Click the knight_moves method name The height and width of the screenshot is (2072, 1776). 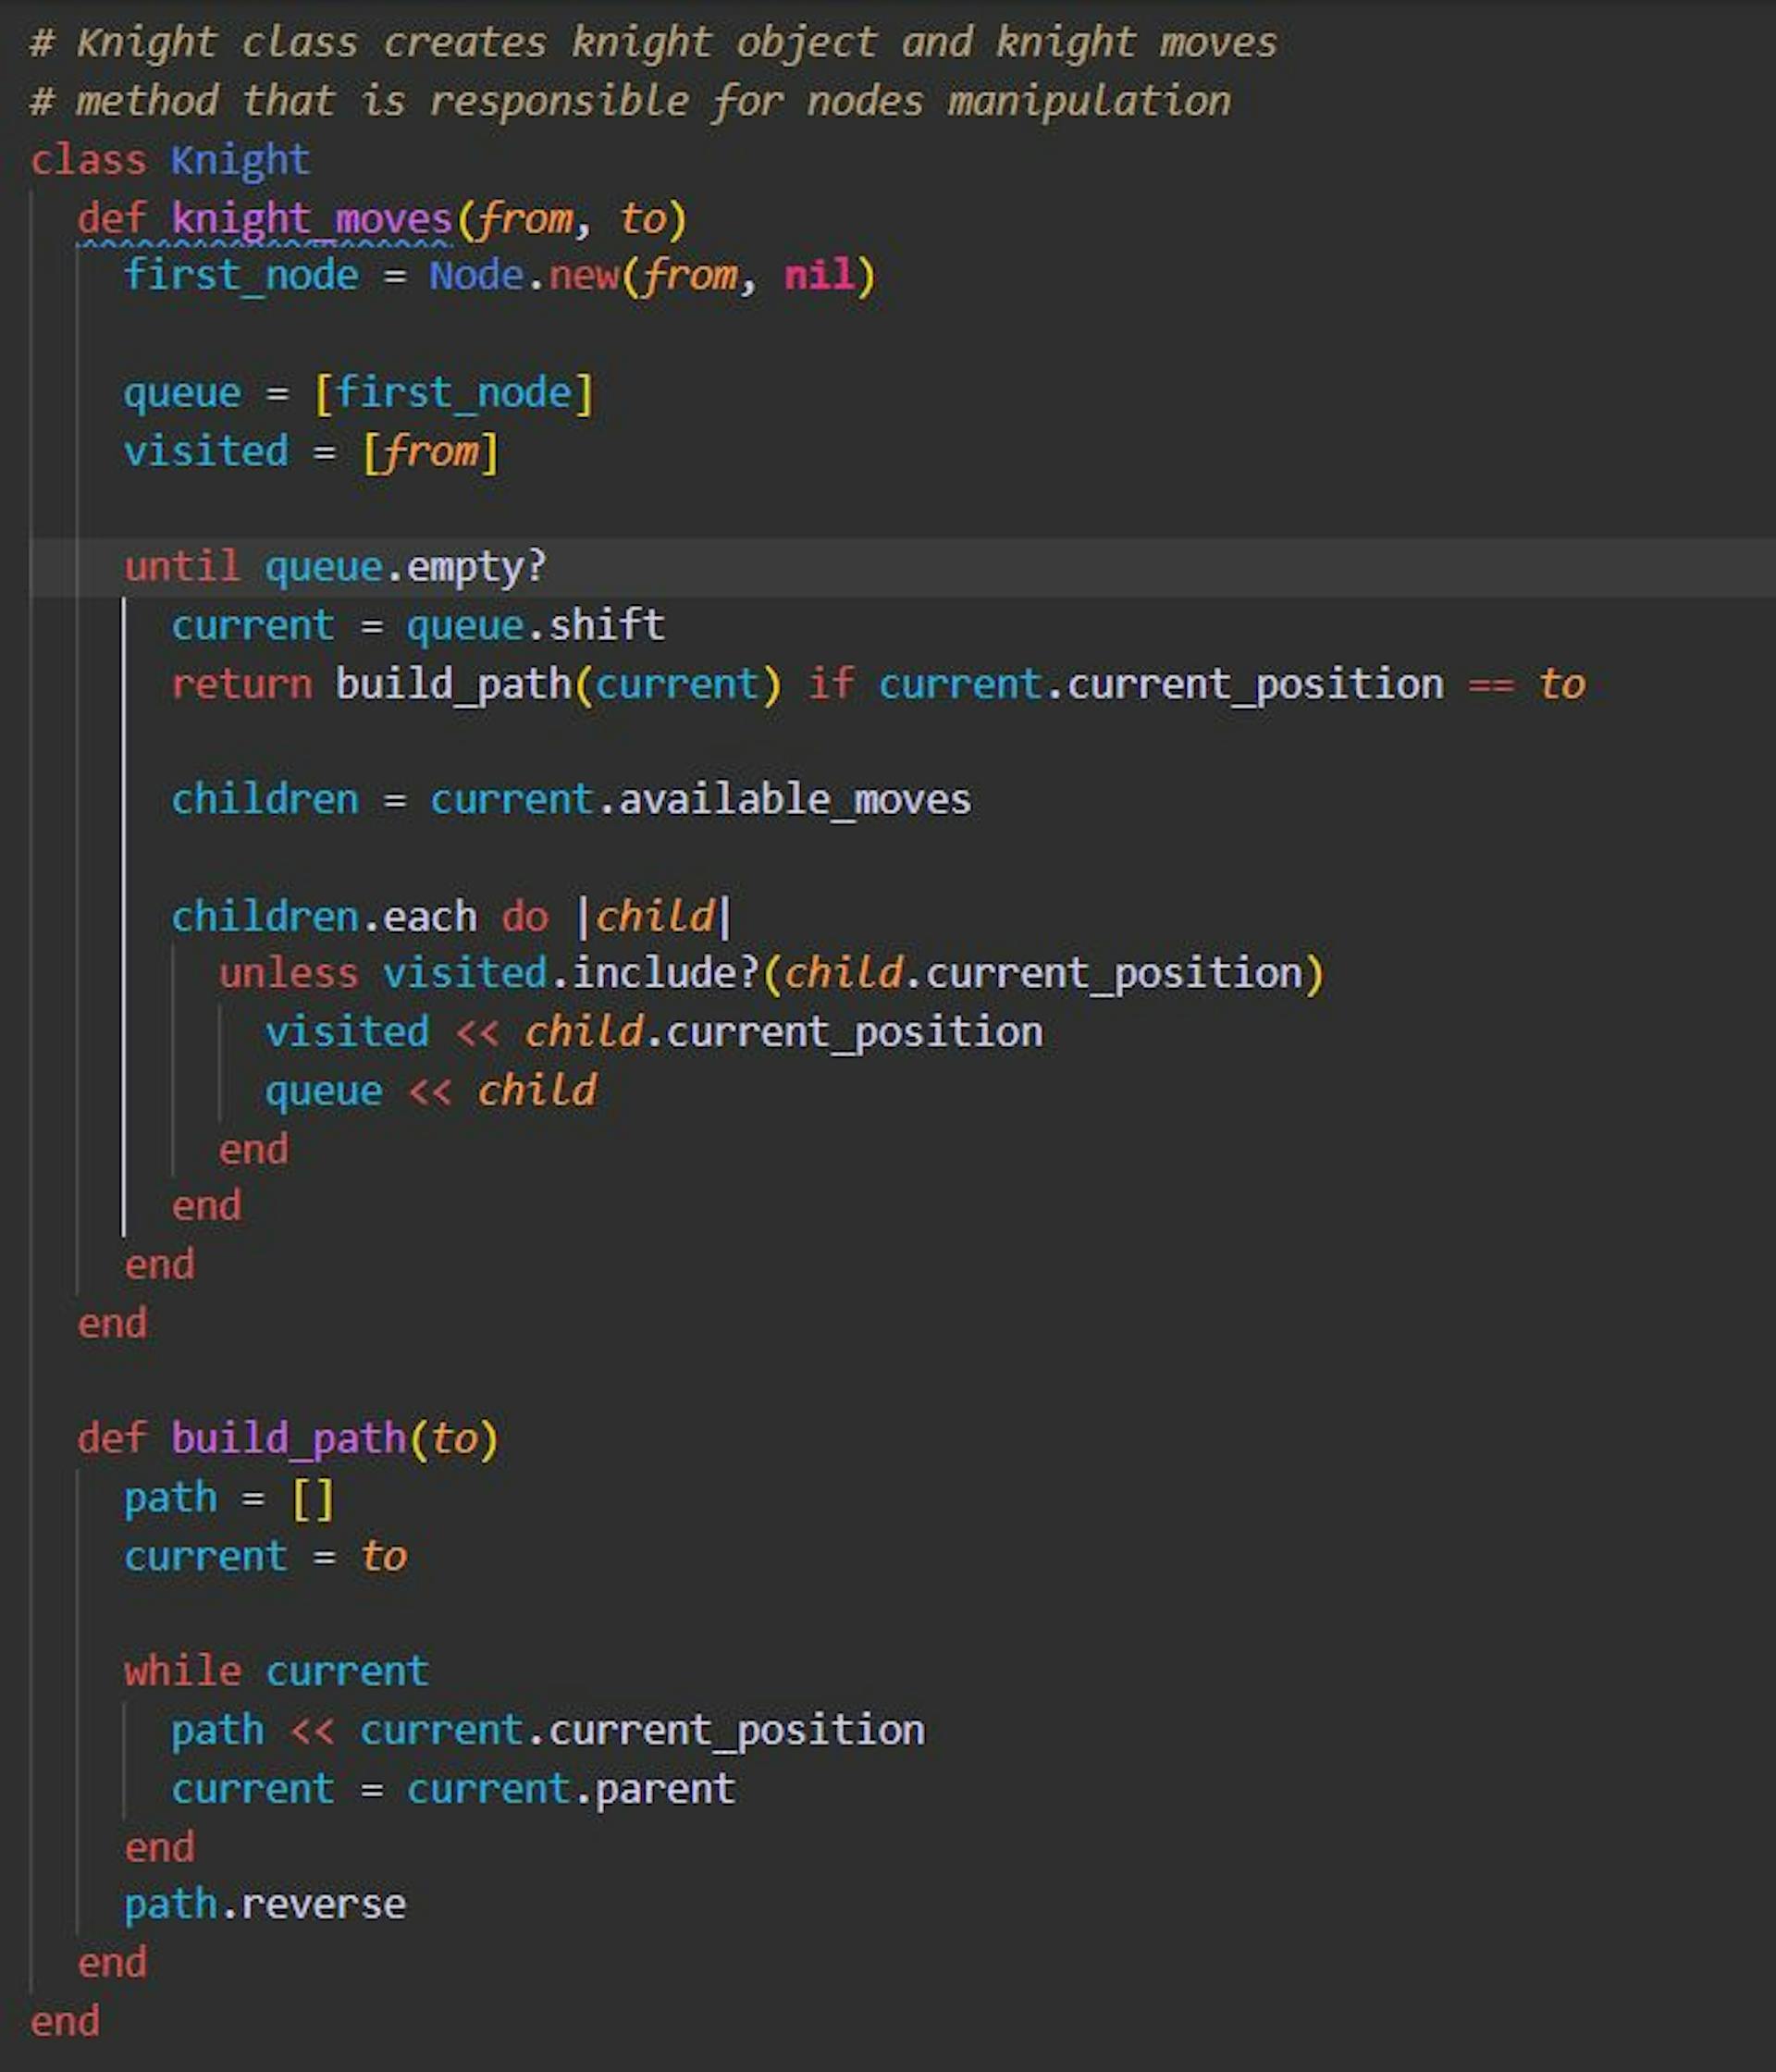(311, 219)
